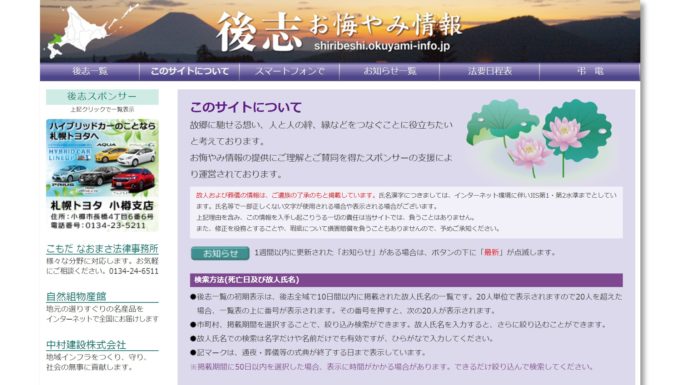The image size is (680, 385).
Task: Open the 弔電 menu tab
Action: (590, 72)
